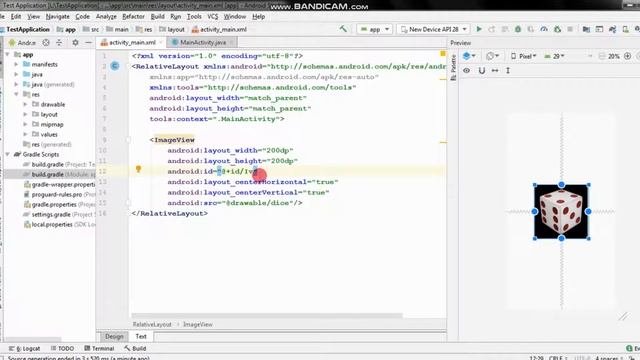Click the editor horizontal scrollbar
Image resolution: width=640 pixels, height=360 pixels.
pos(267,315)
